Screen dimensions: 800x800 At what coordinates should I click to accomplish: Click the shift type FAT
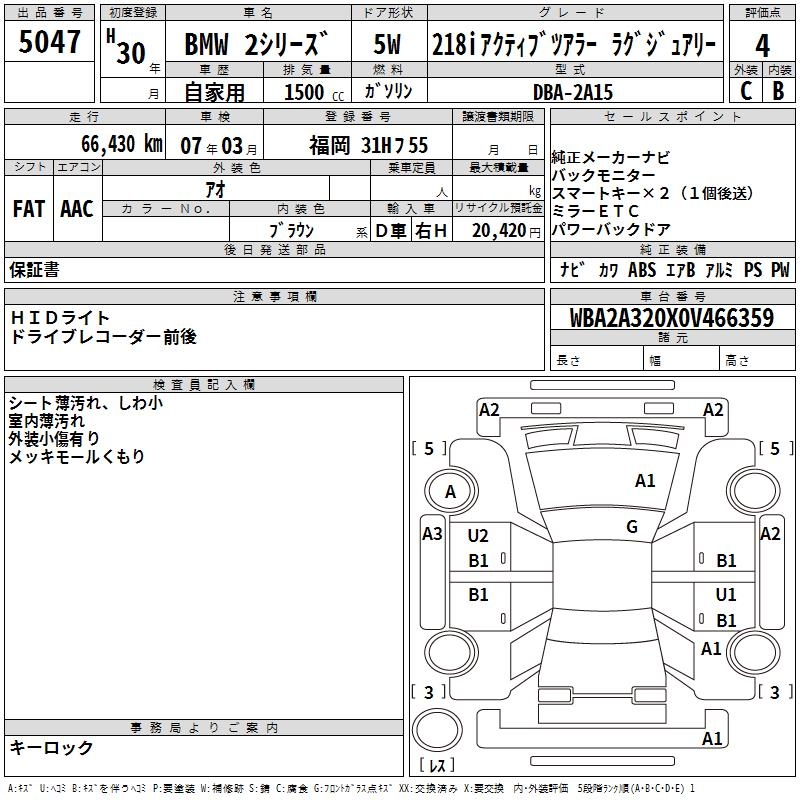[x=29, y=209]
